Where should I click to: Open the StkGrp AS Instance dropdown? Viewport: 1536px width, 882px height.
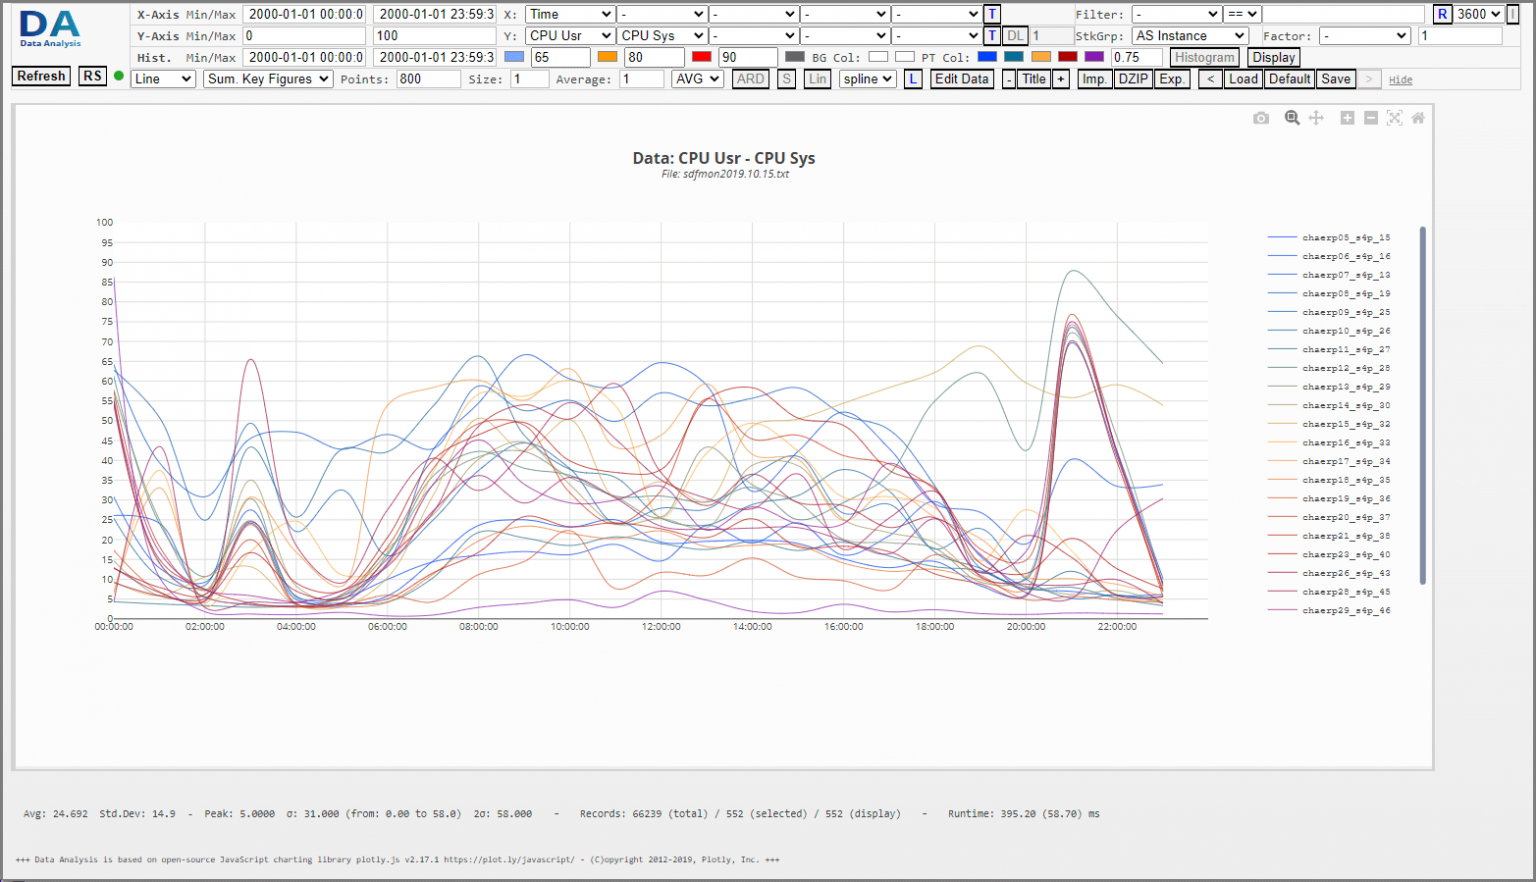click(1190, 35)
